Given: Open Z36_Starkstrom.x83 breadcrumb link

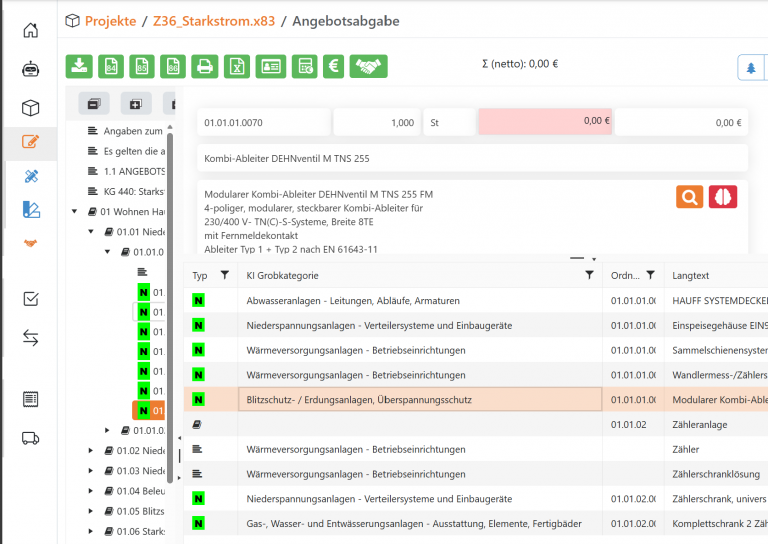Looking at the screenshot, I should point(215,20).
